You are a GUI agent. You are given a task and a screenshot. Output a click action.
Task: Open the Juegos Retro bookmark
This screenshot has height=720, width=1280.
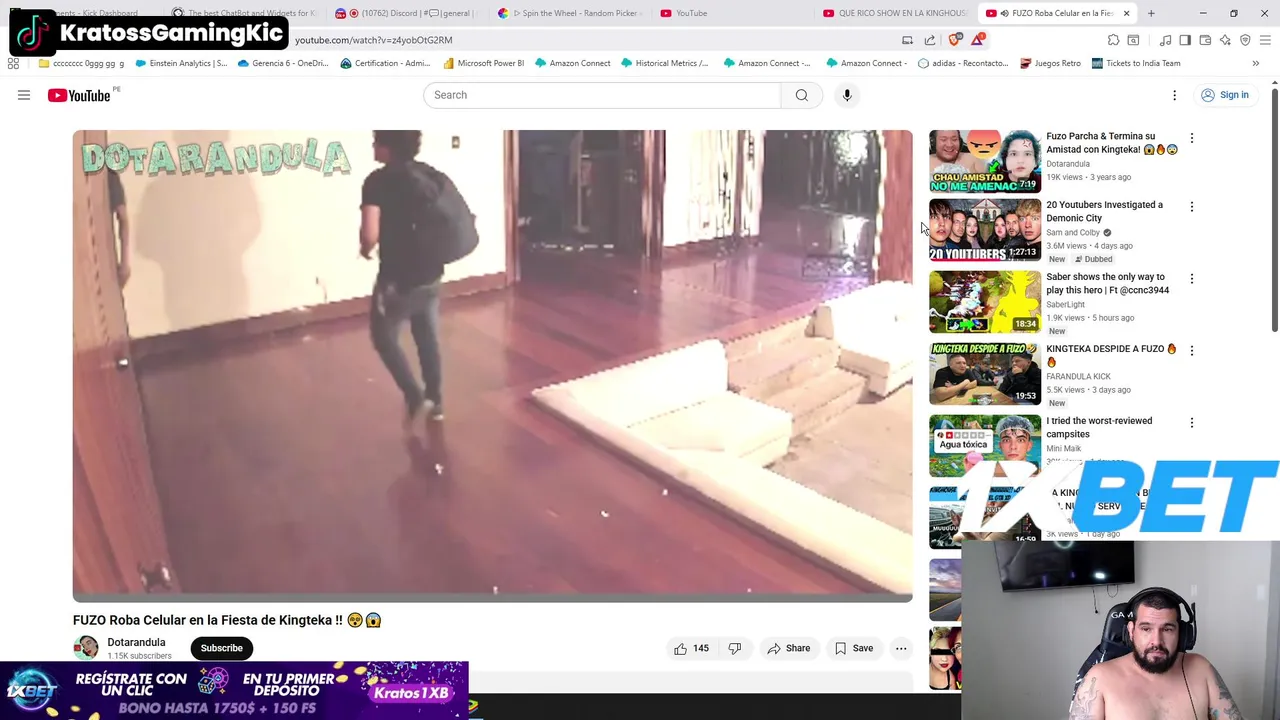(1050, 63)
